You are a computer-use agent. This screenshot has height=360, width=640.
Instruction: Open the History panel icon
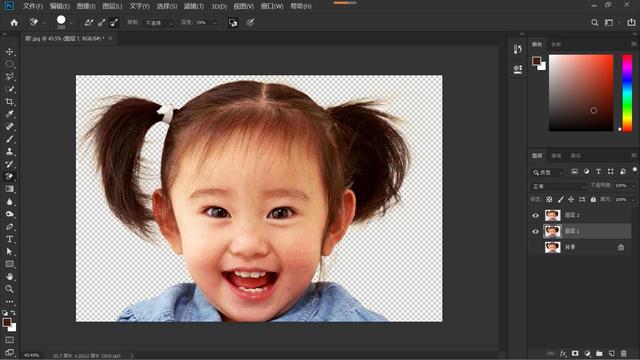point(518,49)
